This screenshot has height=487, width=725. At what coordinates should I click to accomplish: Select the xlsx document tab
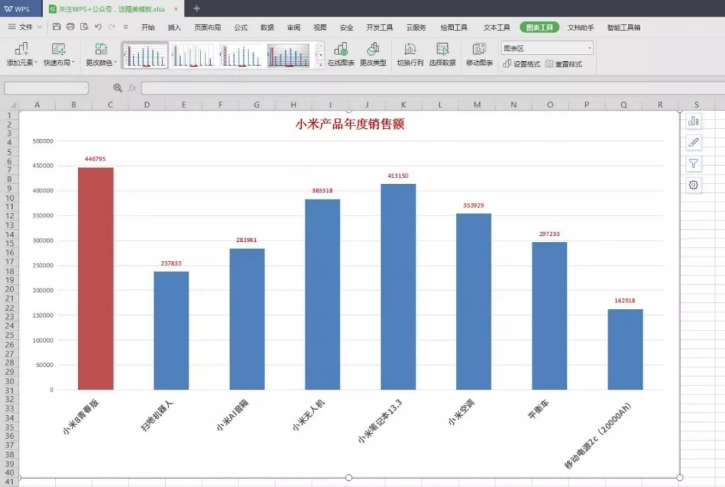click(x=112, y=9)
